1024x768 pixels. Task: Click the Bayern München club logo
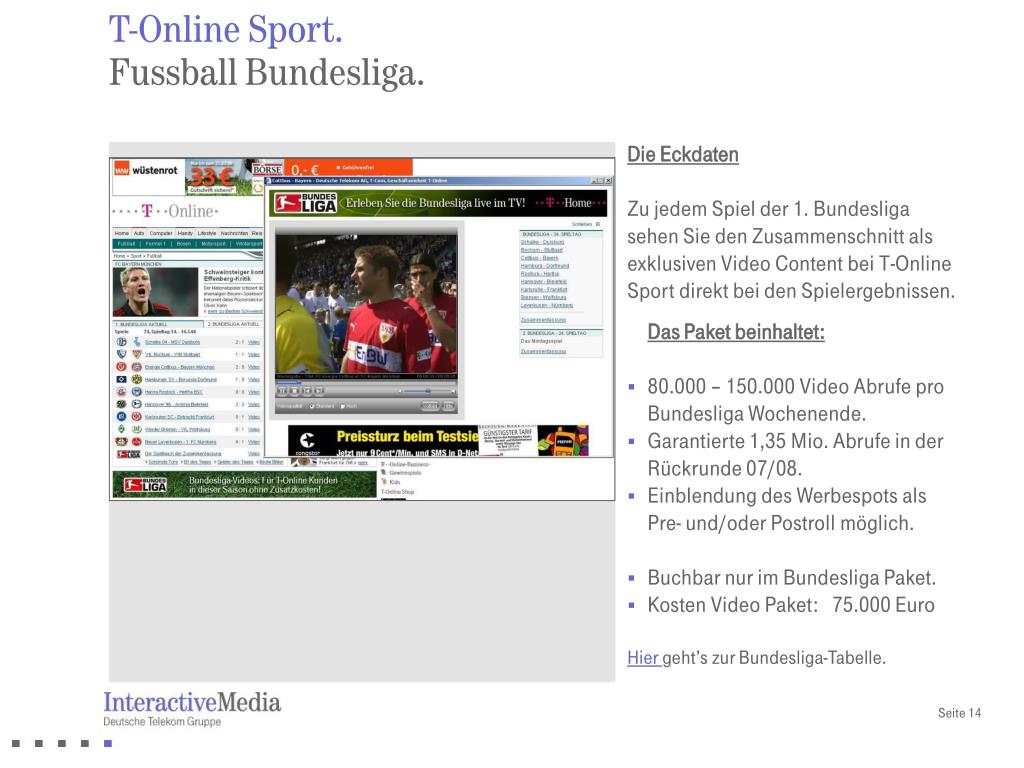coord(136,367)
